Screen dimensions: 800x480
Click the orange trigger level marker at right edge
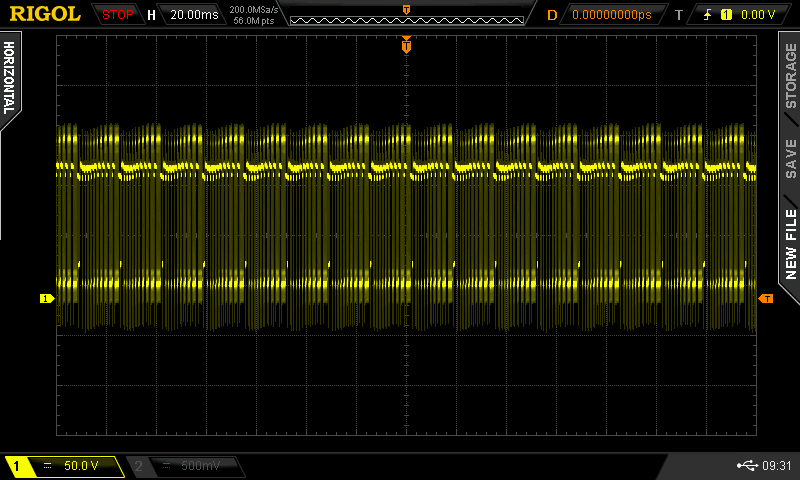766,298
